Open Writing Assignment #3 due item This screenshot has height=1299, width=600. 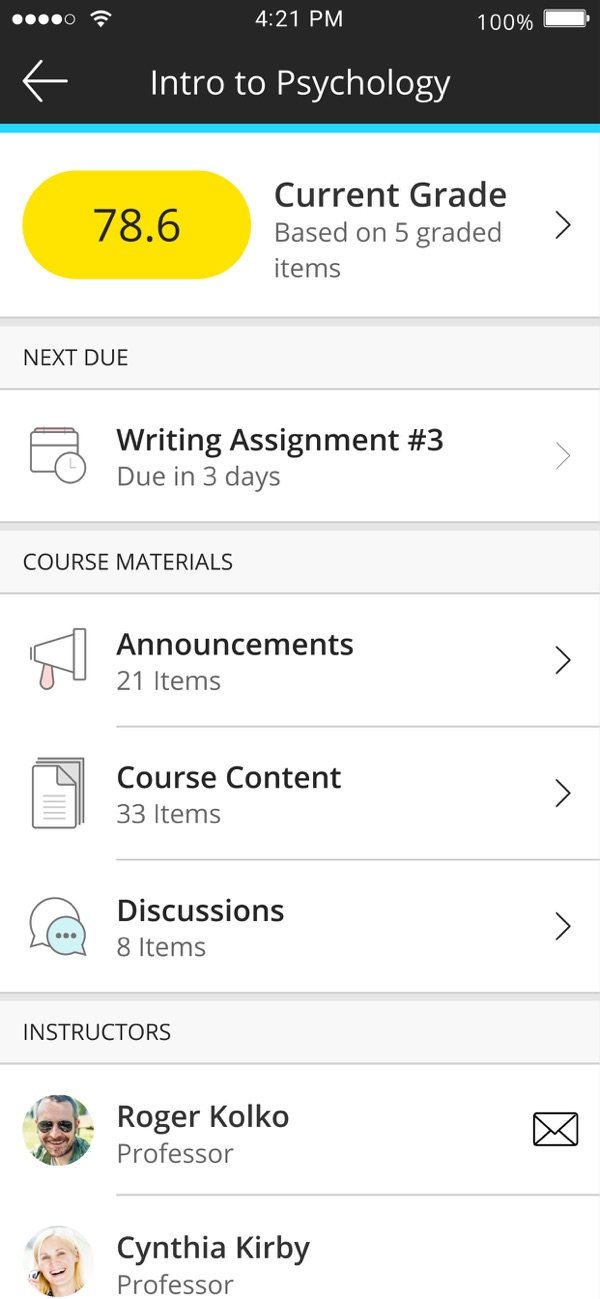coord(280,457)
